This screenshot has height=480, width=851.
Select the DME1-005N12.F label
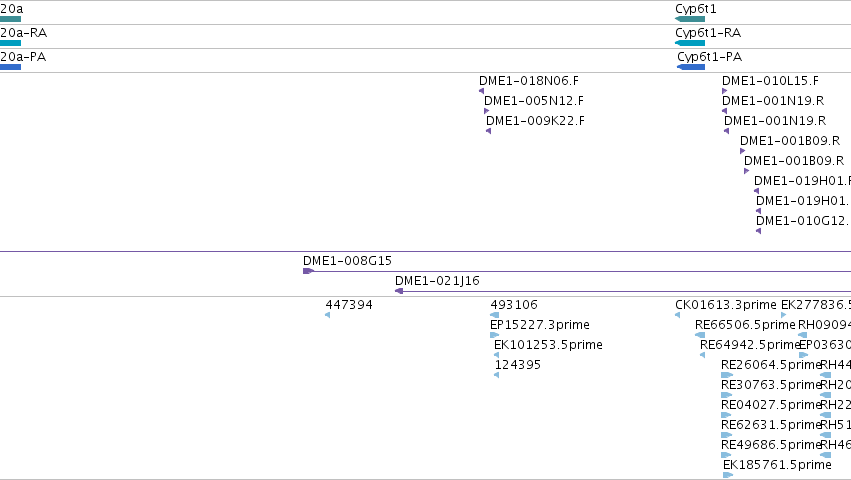coord(534,101)
